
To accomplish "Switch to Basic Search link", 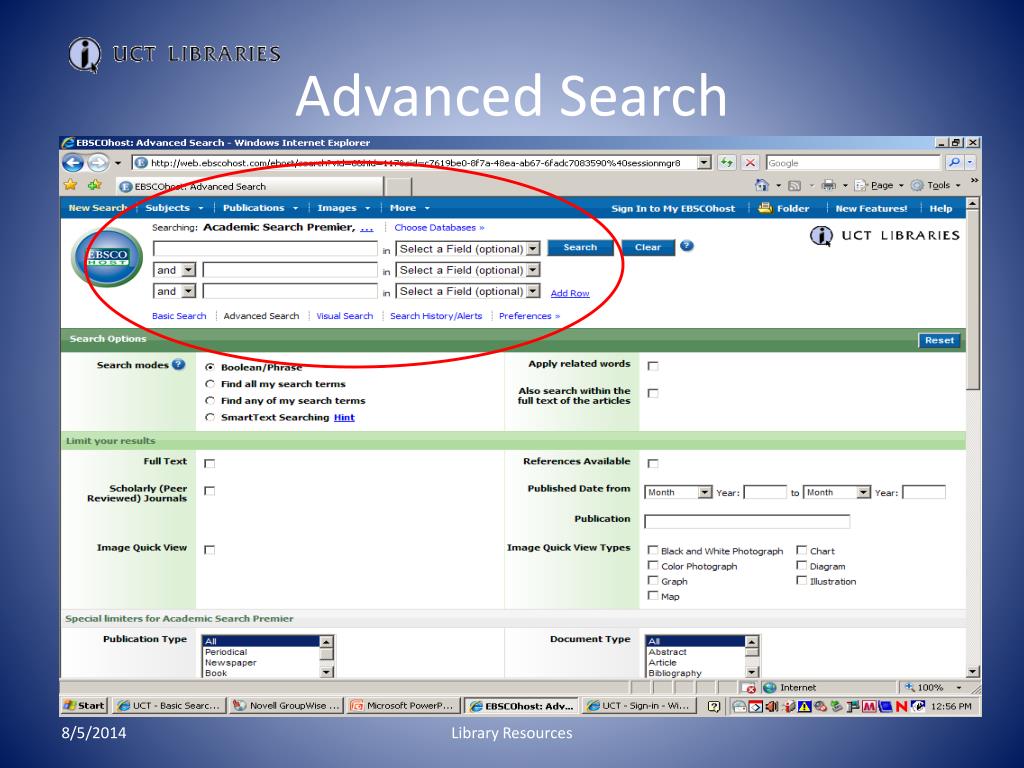I will (179, 315).
